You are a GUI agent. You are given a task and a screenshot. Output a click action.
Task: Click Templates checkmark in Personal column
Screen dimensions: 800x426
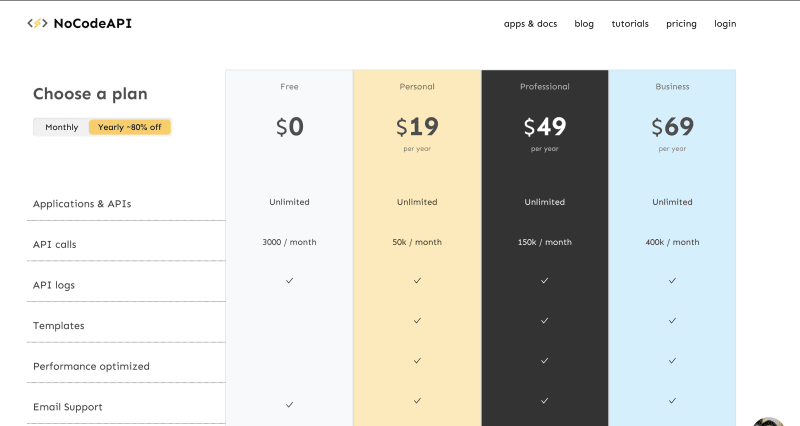417,321
